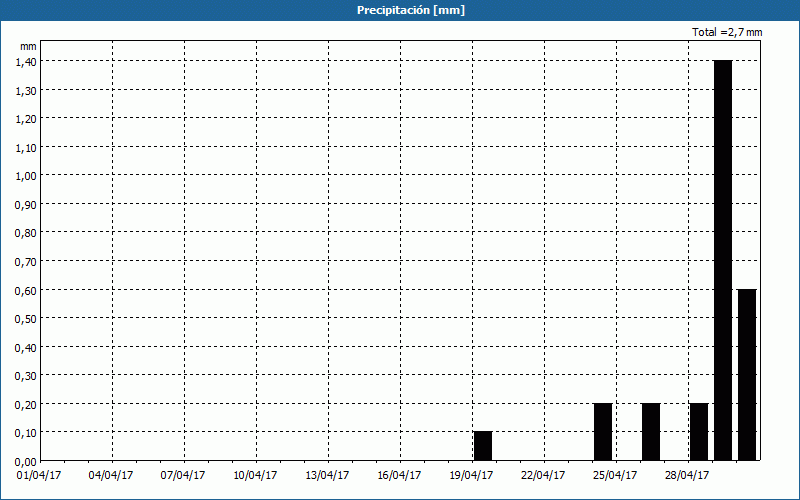Click the y-axis value 0,80
800x500 pixels.
click(25, 233)
